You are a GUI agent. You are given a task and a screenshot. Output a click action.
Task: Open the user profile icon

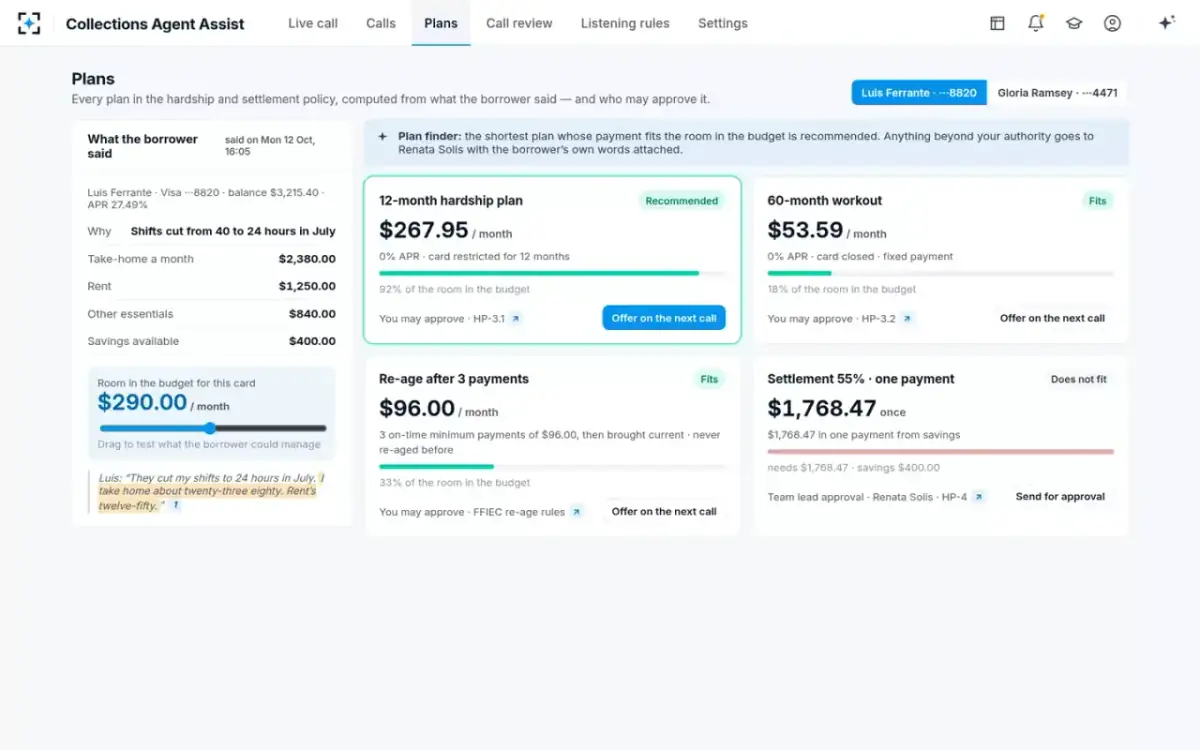(x=1112, y=23)
